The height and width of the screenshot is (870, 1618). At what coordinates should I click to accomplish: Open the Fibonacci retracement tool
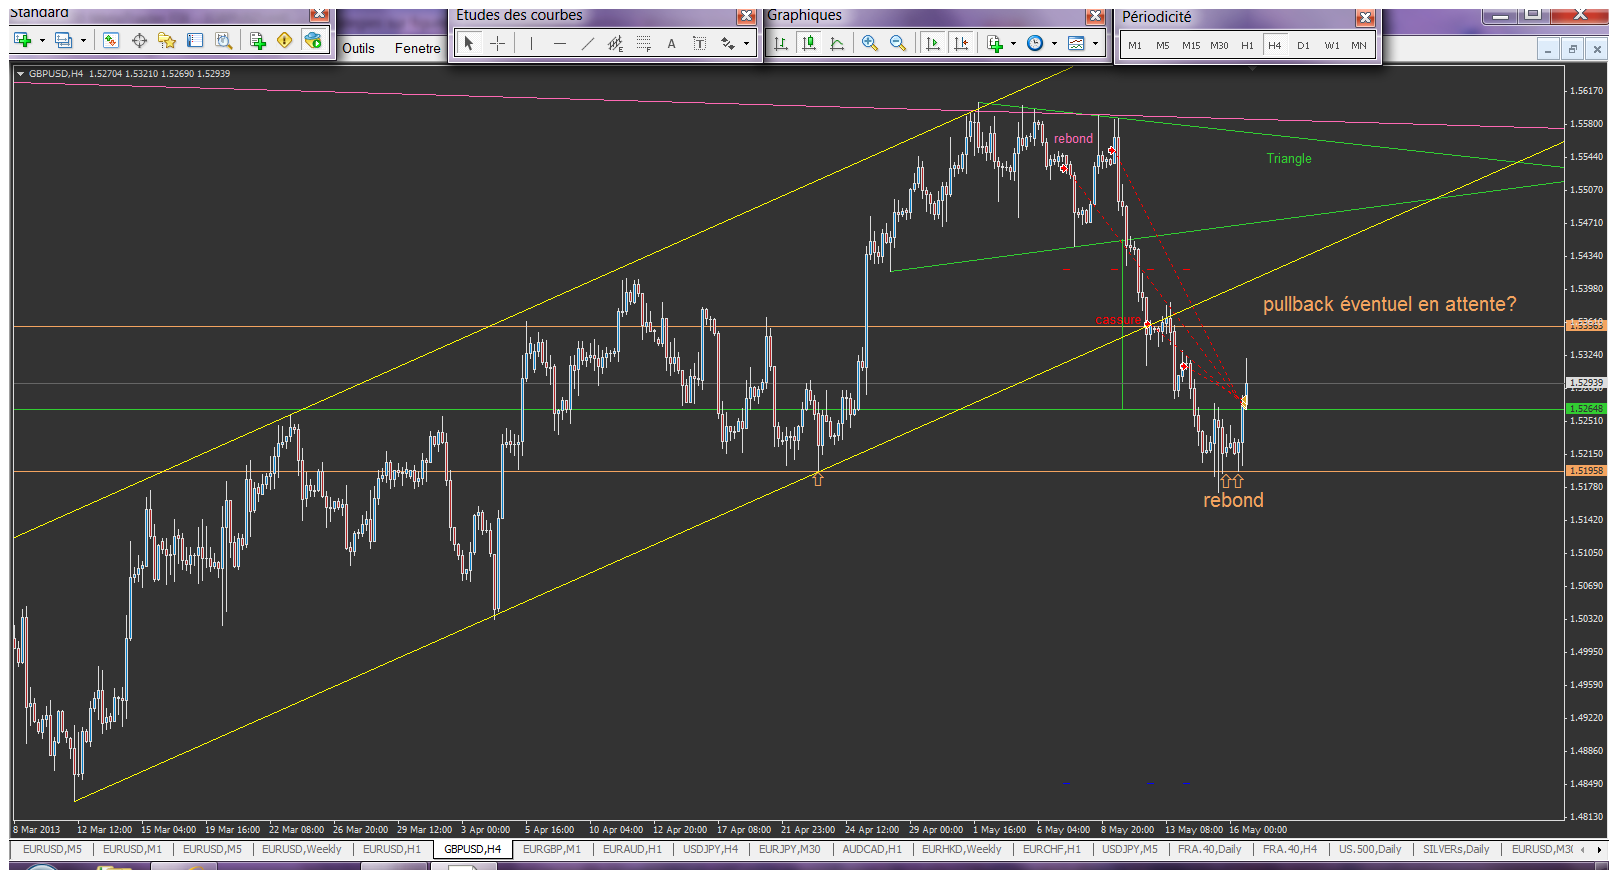pos(644,43)
